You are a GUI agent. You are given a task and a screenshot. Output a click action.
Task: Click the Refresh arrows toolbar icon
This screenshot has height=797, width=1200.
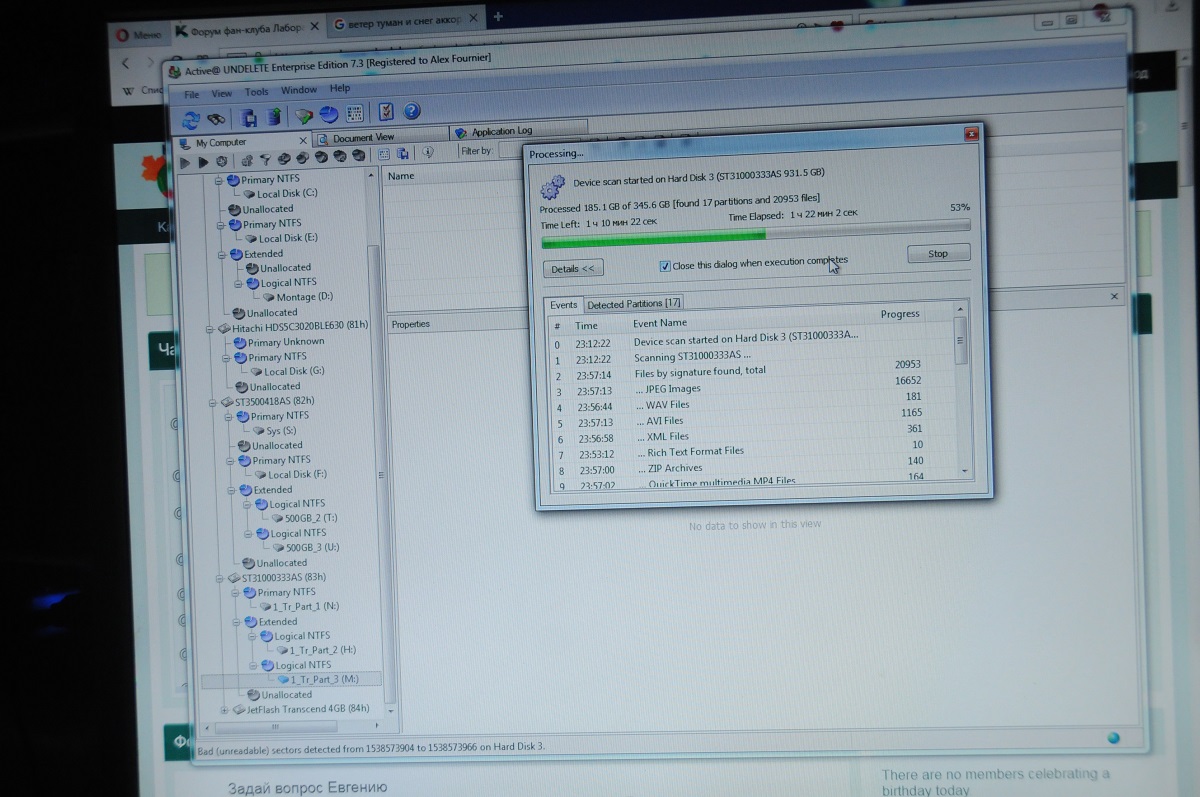[191, 119]
